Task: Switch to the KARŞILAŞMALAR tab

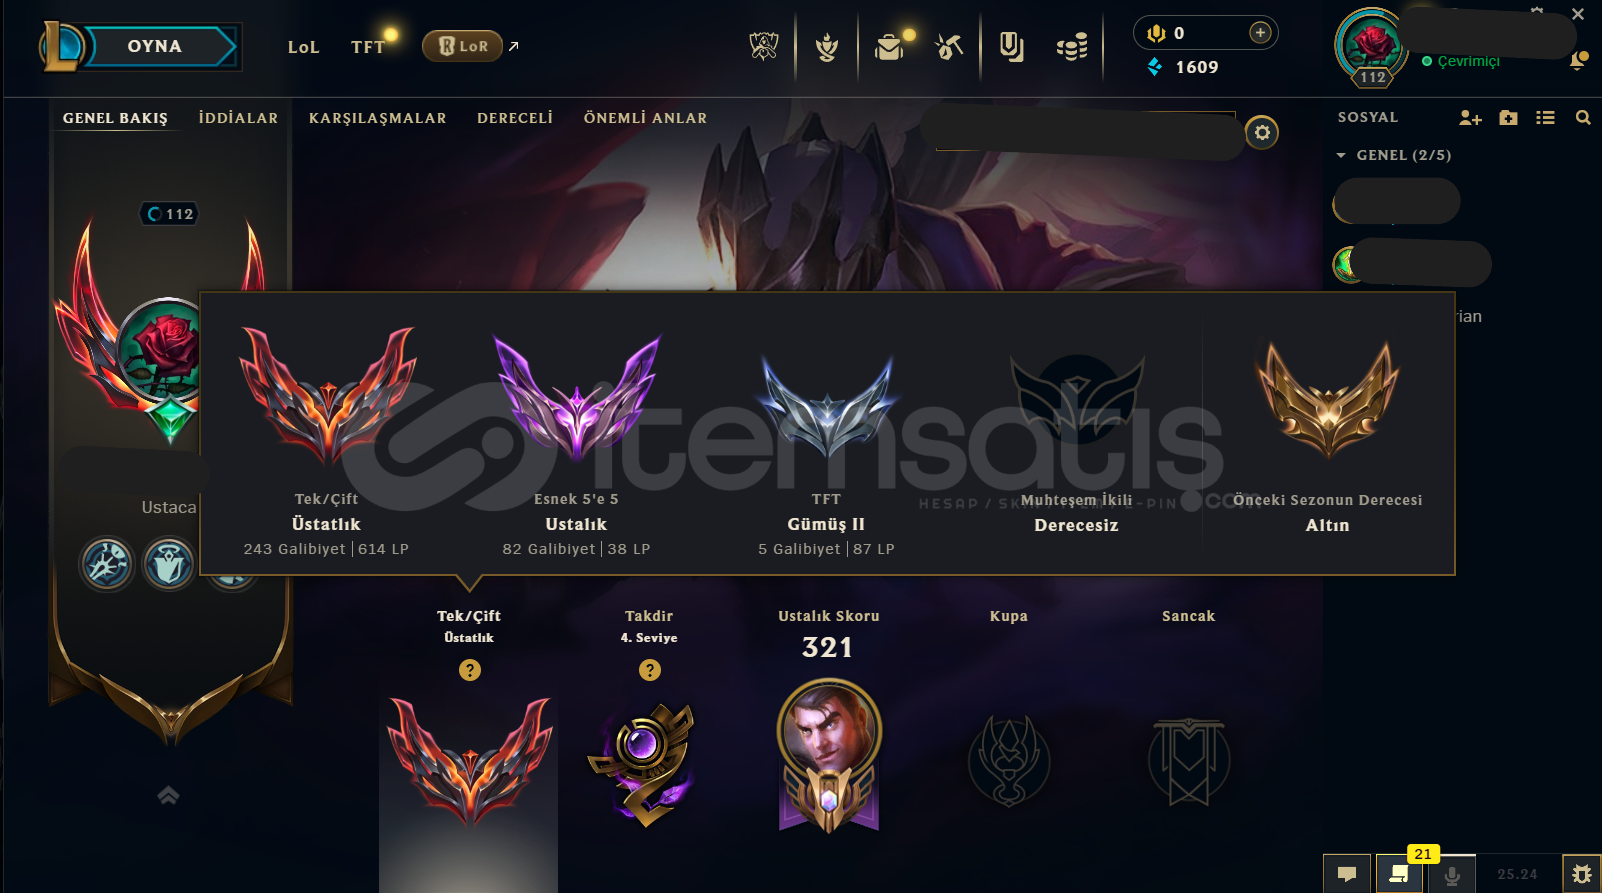Action: tap(378, 118)
